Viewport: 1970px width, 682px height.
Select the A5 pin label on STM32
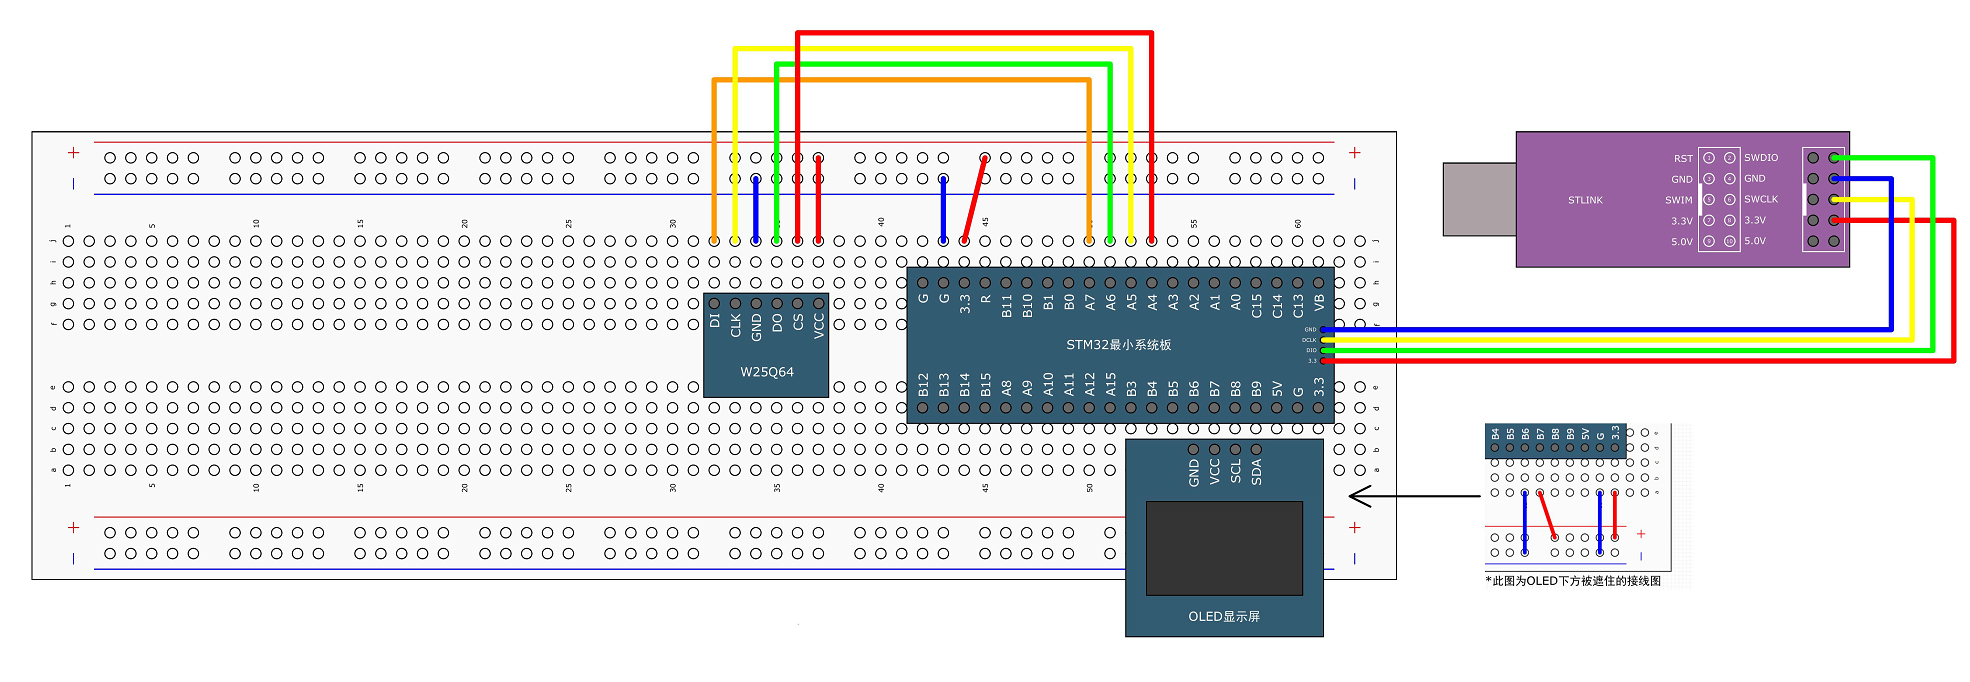[1131, 302]
